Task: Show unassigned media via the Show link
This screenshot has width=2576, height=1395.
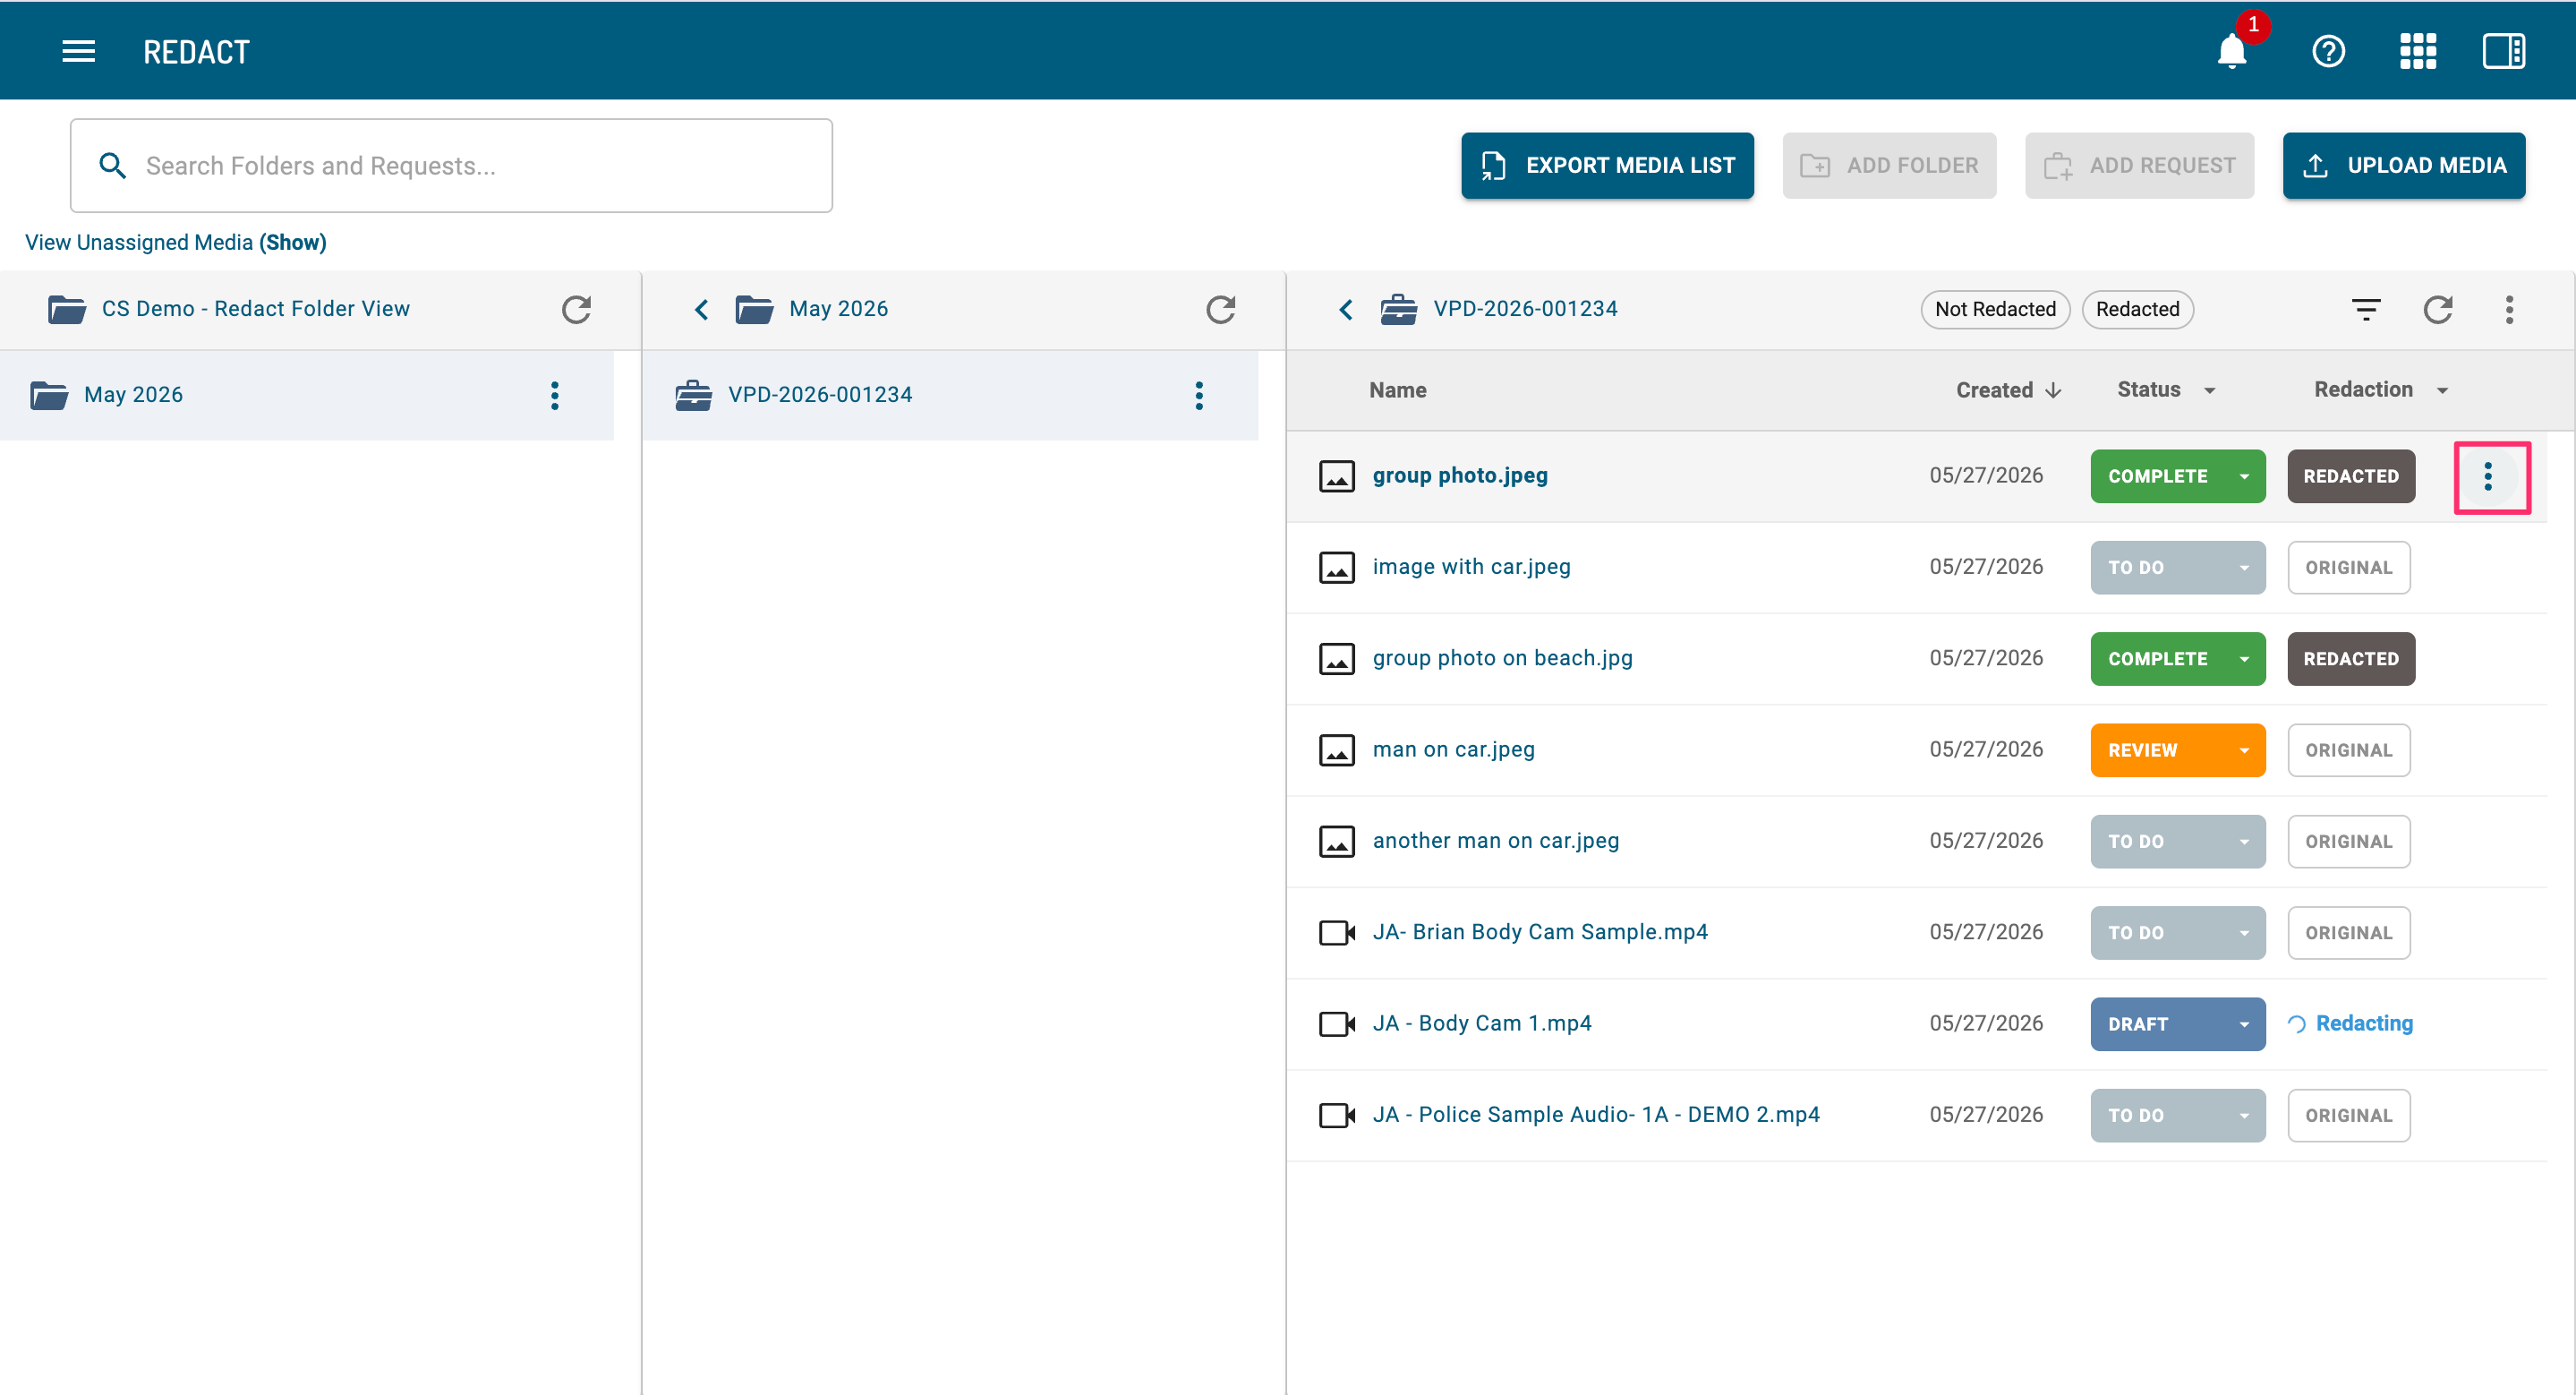Action: (293, 242)
